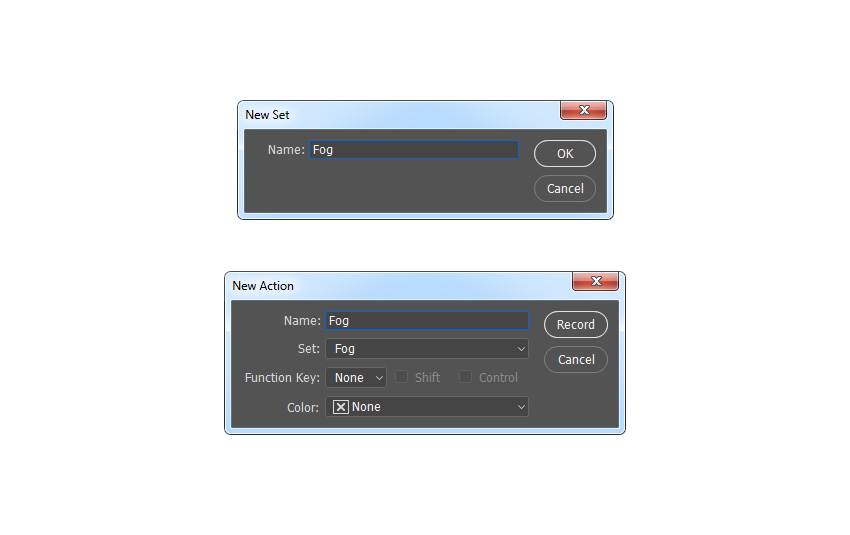850x535 pixels.
Task: Close the New Action dialog with X
Action: pos(595,281)
